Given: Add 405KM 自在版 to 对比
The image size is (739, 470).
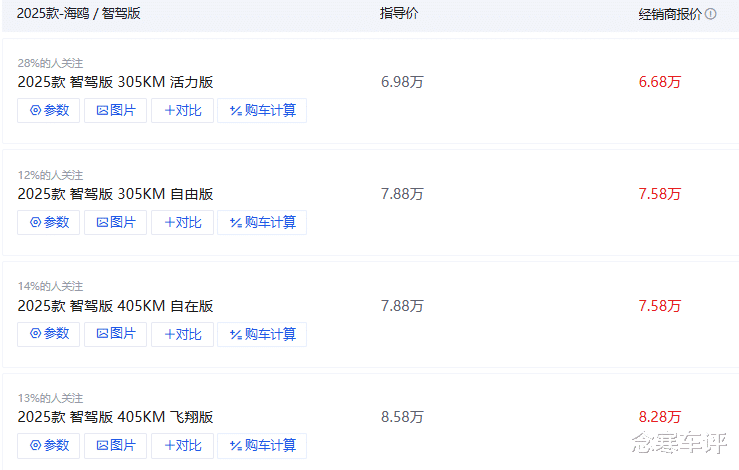Looking at the screenshot, I should click(x=182, y=334).
